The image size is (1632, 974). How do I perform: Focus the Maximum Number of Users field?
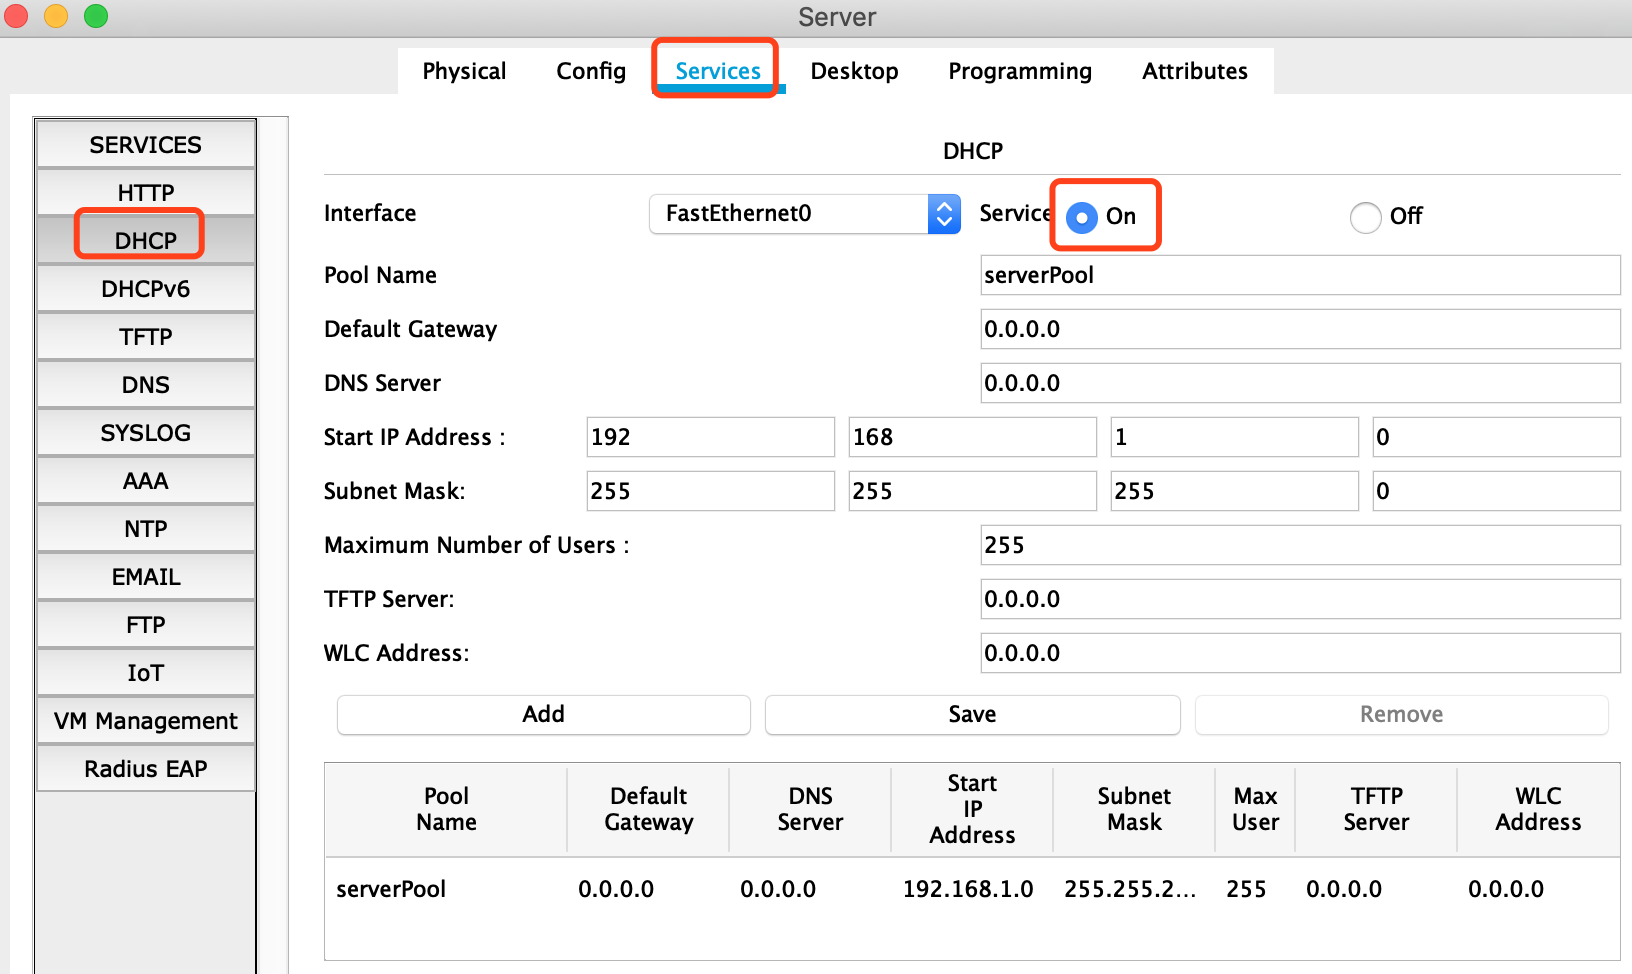tap(1299, 545)
